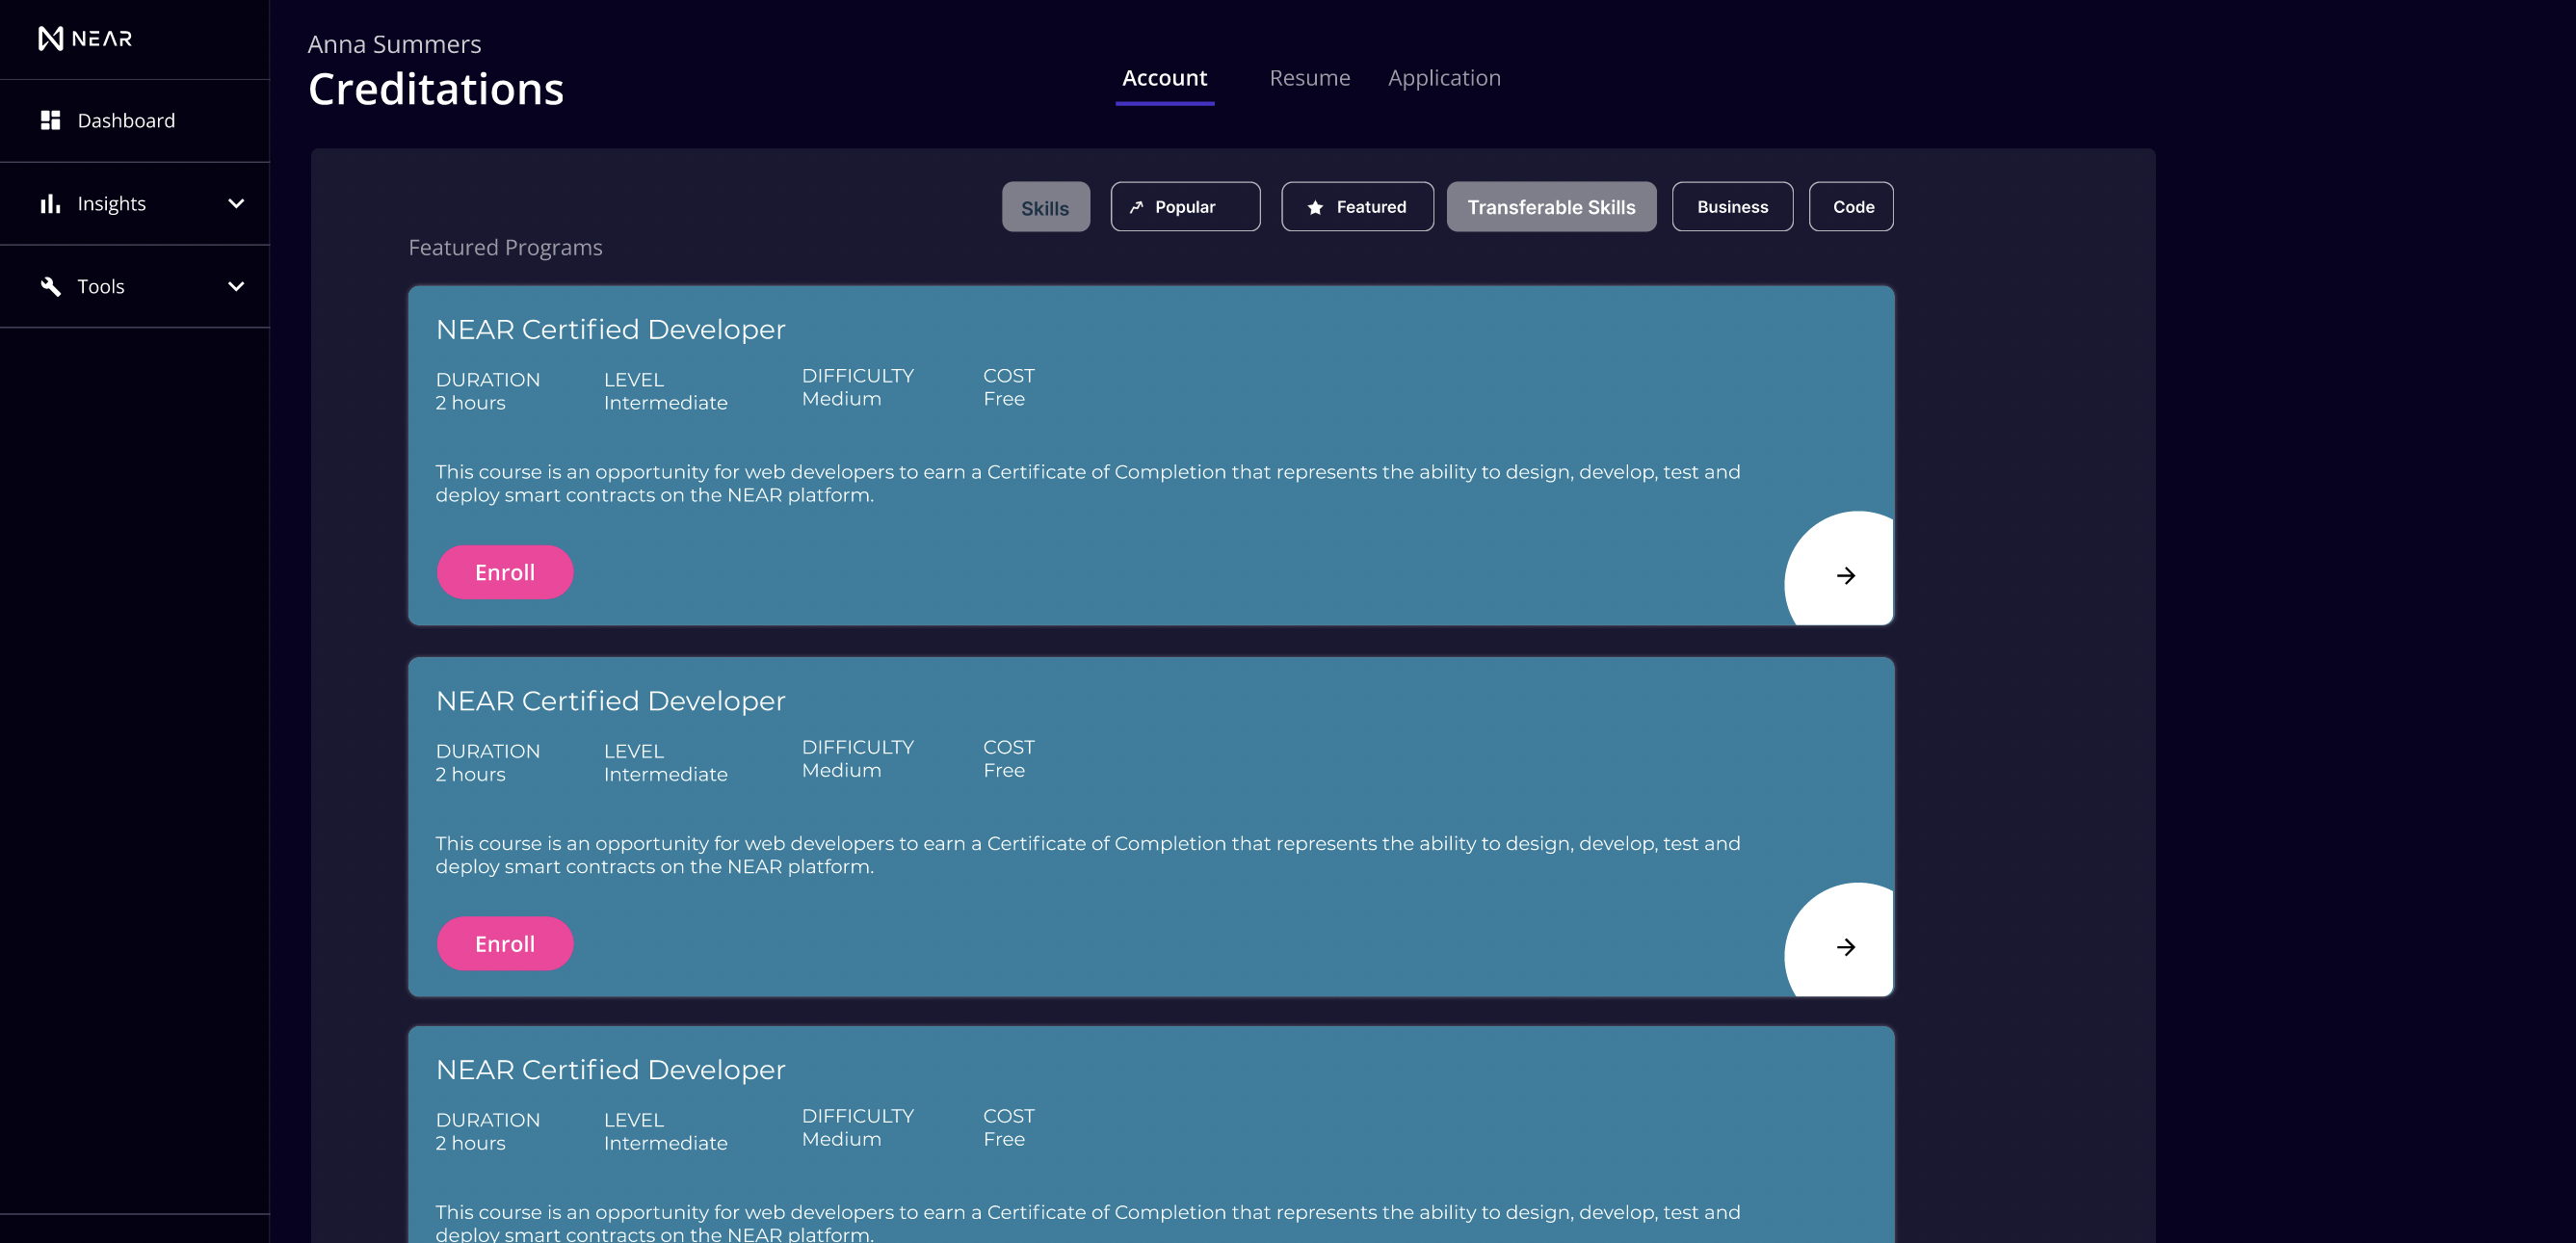The width and height of the screenshot is (2576, 1243).
Task: Click the NEAR logo
Action: 86,38
